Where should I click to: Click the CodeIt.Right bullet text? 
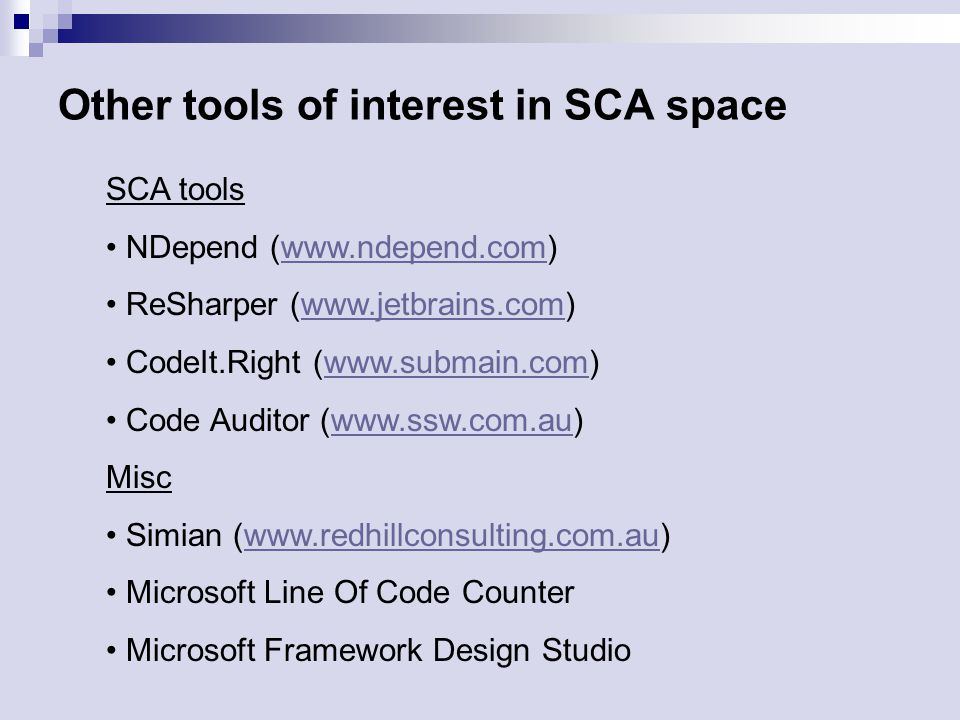[213, 362]
